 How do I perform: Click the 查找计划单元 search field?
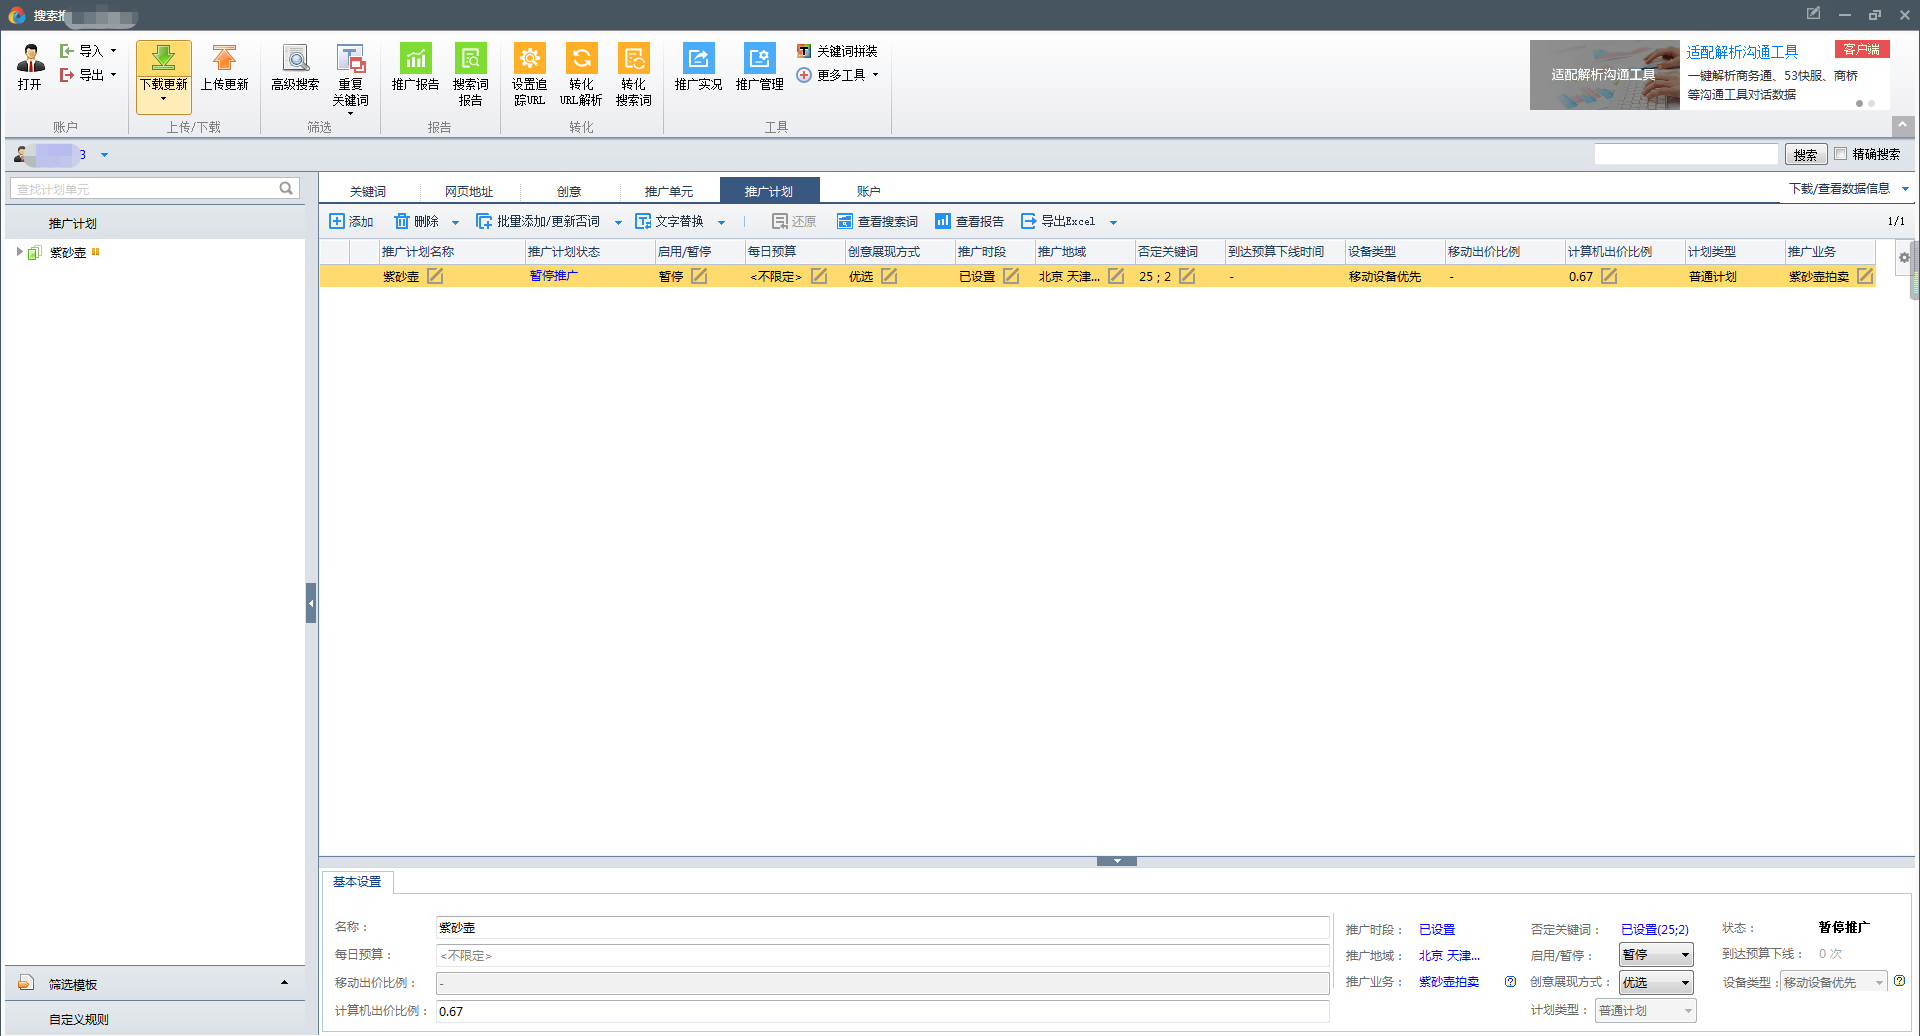click(x=145, y=189)
